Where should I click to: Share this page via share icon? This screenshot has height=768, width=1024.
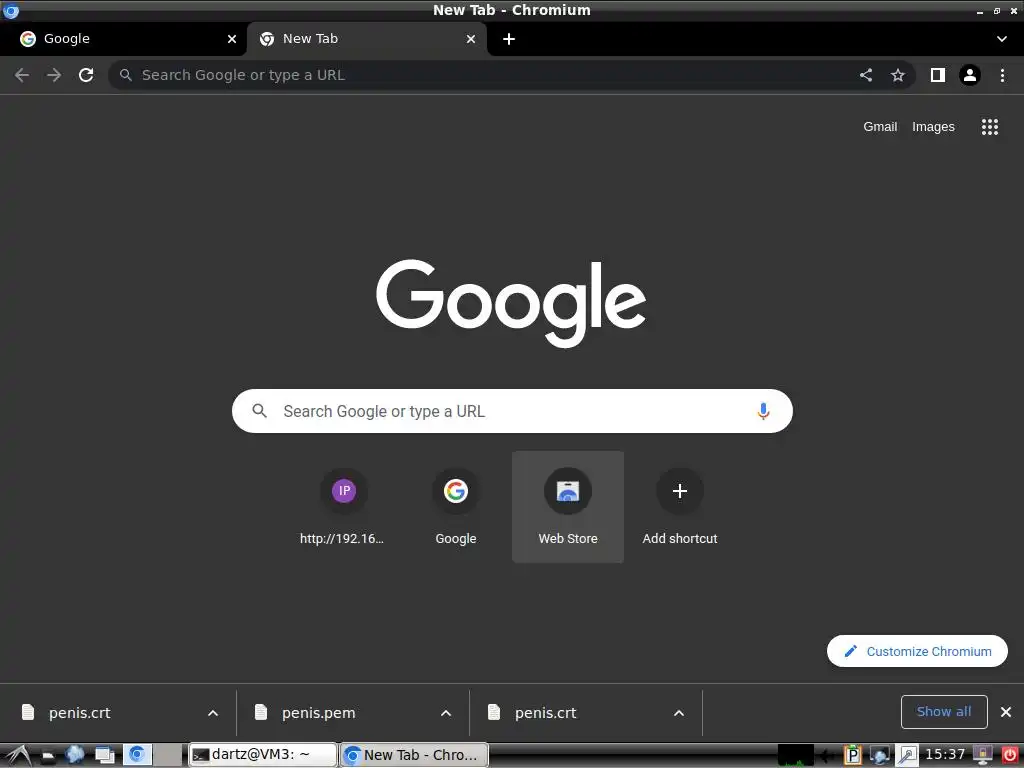pos(866,75)
